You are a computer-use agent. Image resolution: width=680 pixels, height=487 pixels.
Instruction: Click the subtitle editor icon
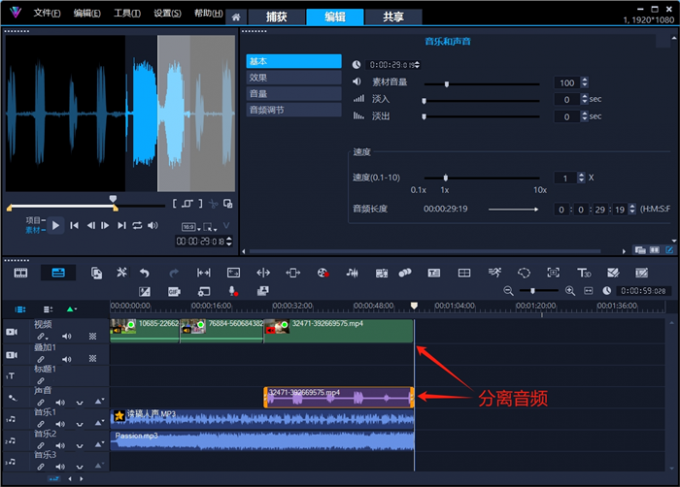pos(434,273)
